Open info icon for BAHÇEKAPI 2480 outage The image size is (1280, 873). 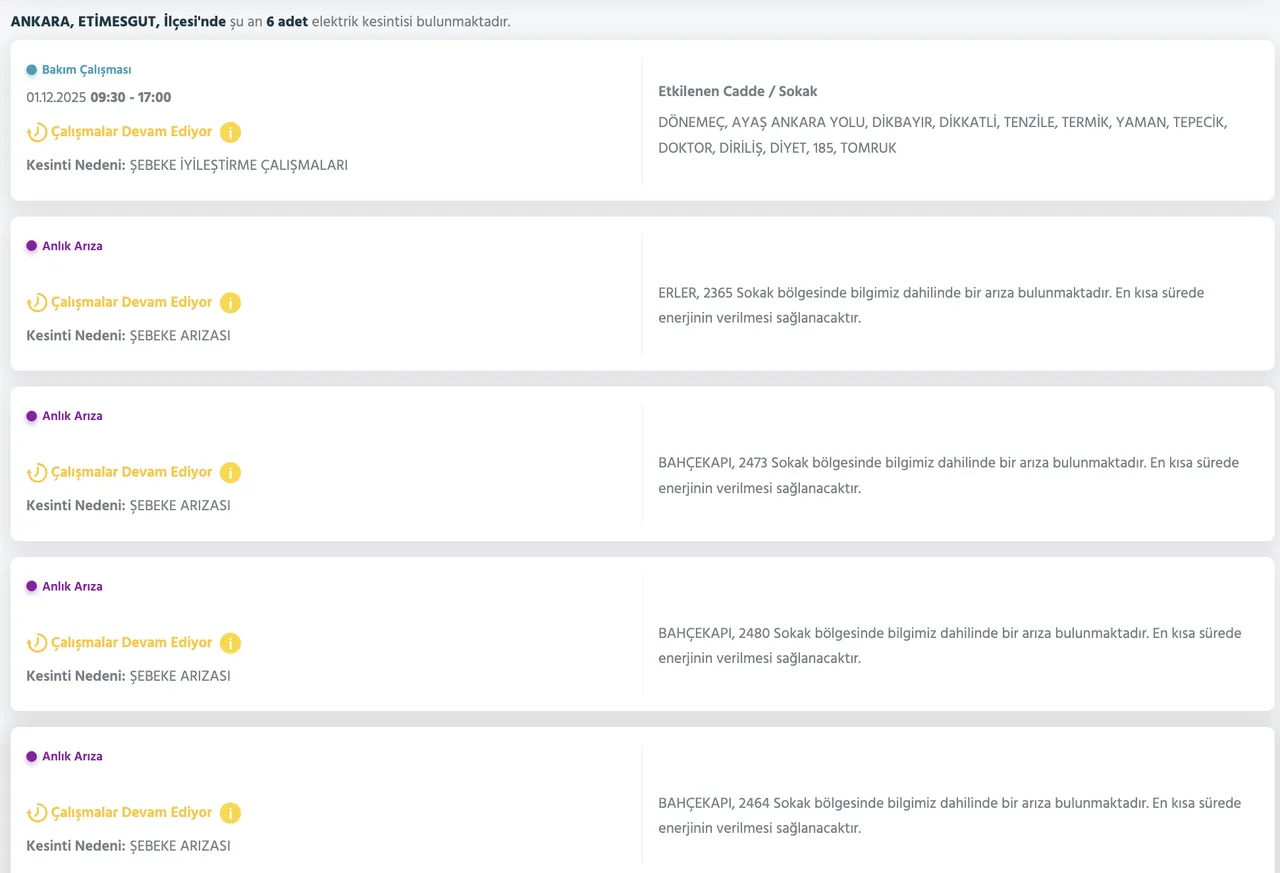coord(230,643)
